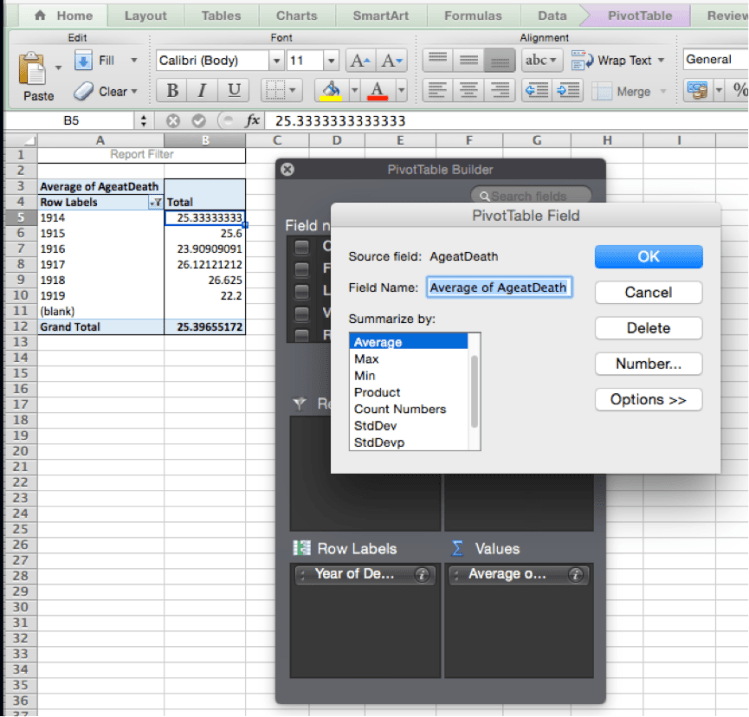749x717 pixels.
Task: Check the second field checkbox in builder
Action: tap(301, 268)
